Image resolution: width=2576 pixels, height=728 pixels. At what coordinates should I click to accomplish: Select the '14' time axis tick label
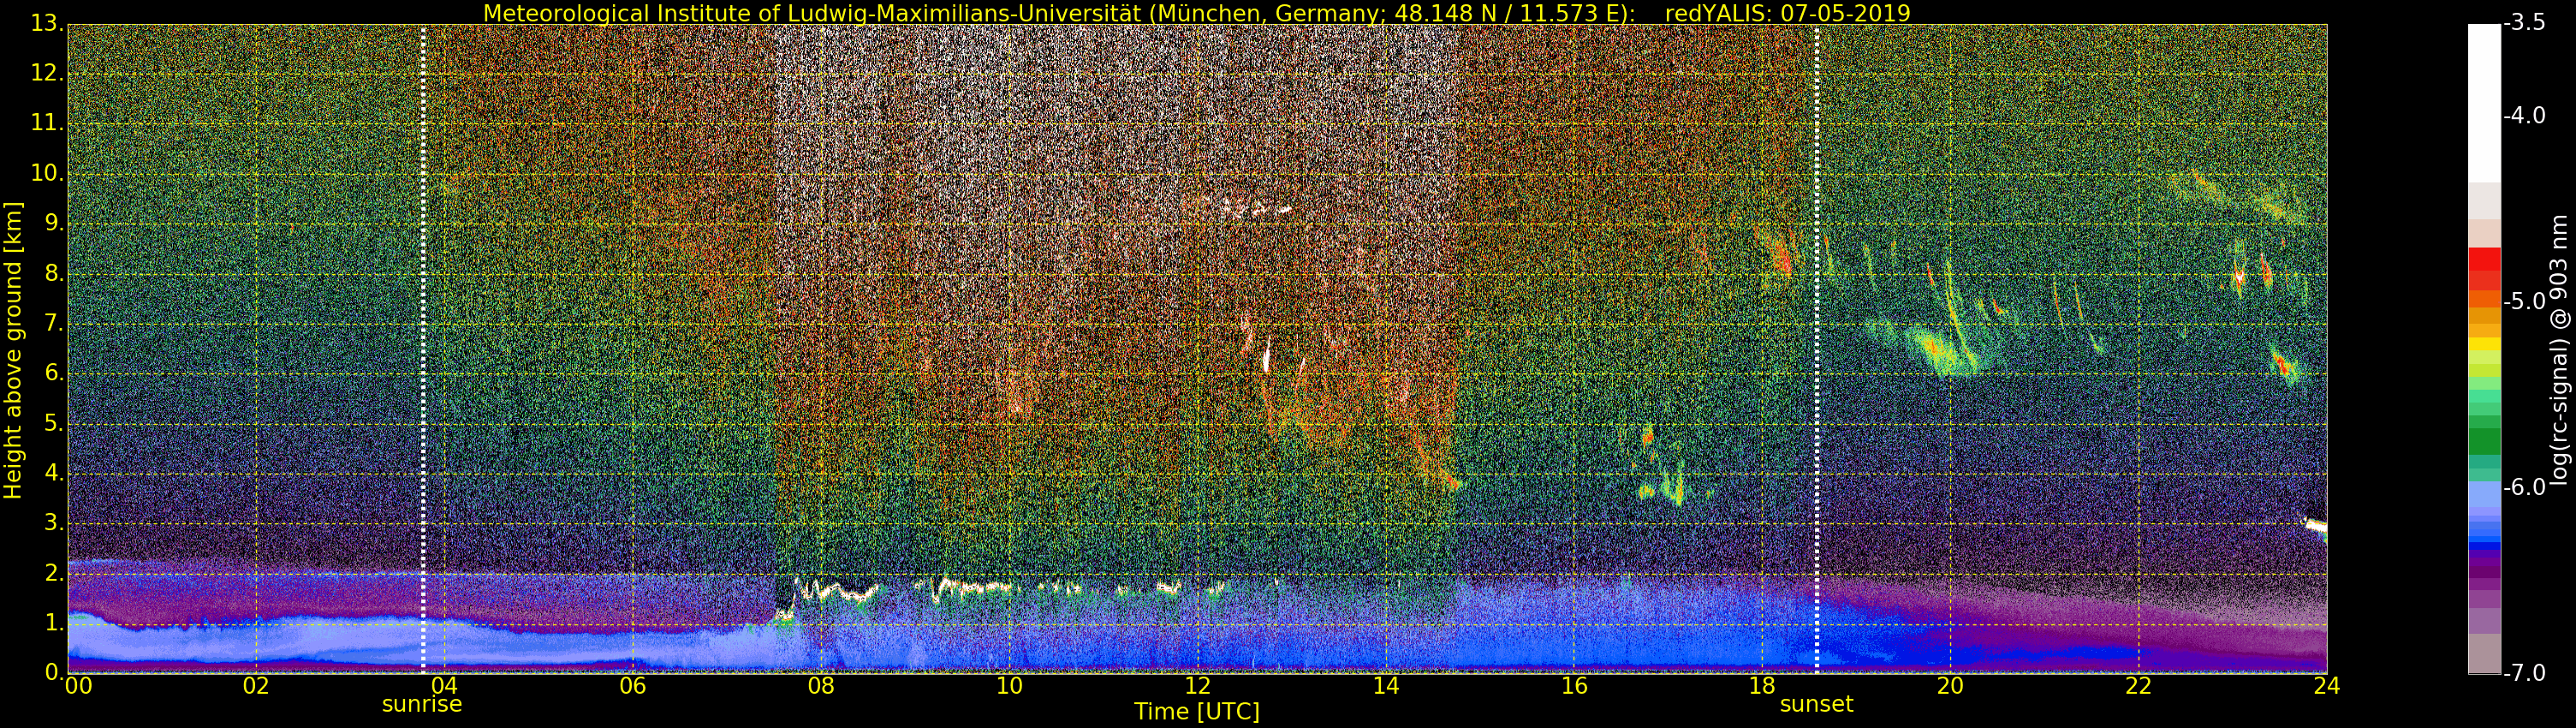[x=1385, y=686]
